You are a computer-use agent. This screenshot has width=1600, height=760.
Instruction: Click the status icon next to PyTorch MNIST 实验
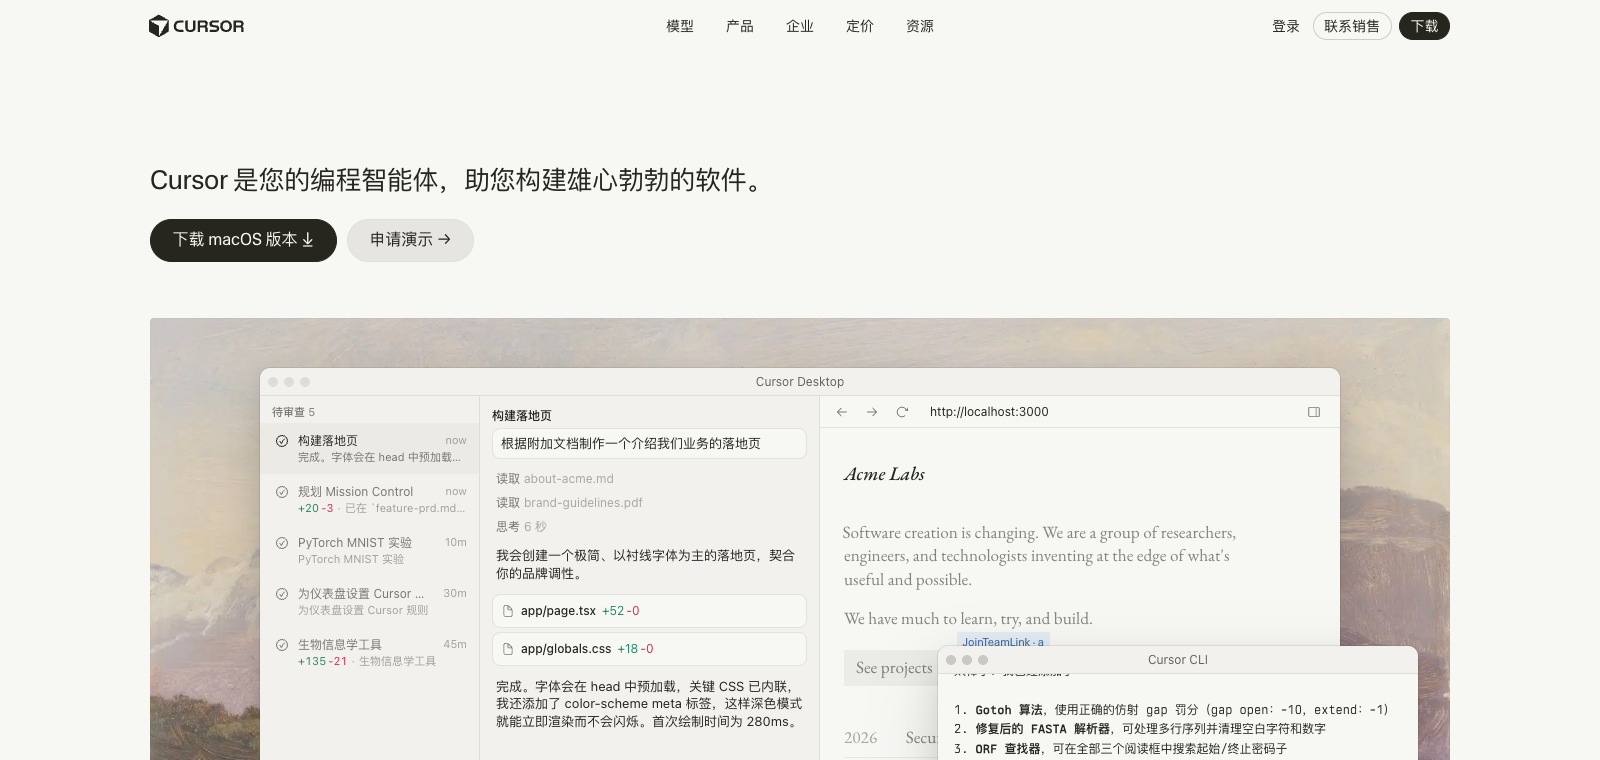point(282,543)
